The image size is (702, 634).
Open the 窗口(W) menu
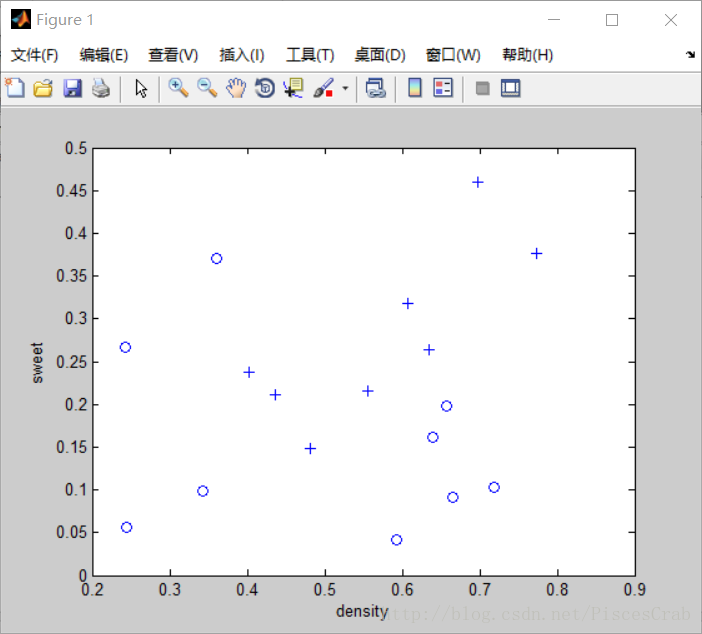pos(453,55)
